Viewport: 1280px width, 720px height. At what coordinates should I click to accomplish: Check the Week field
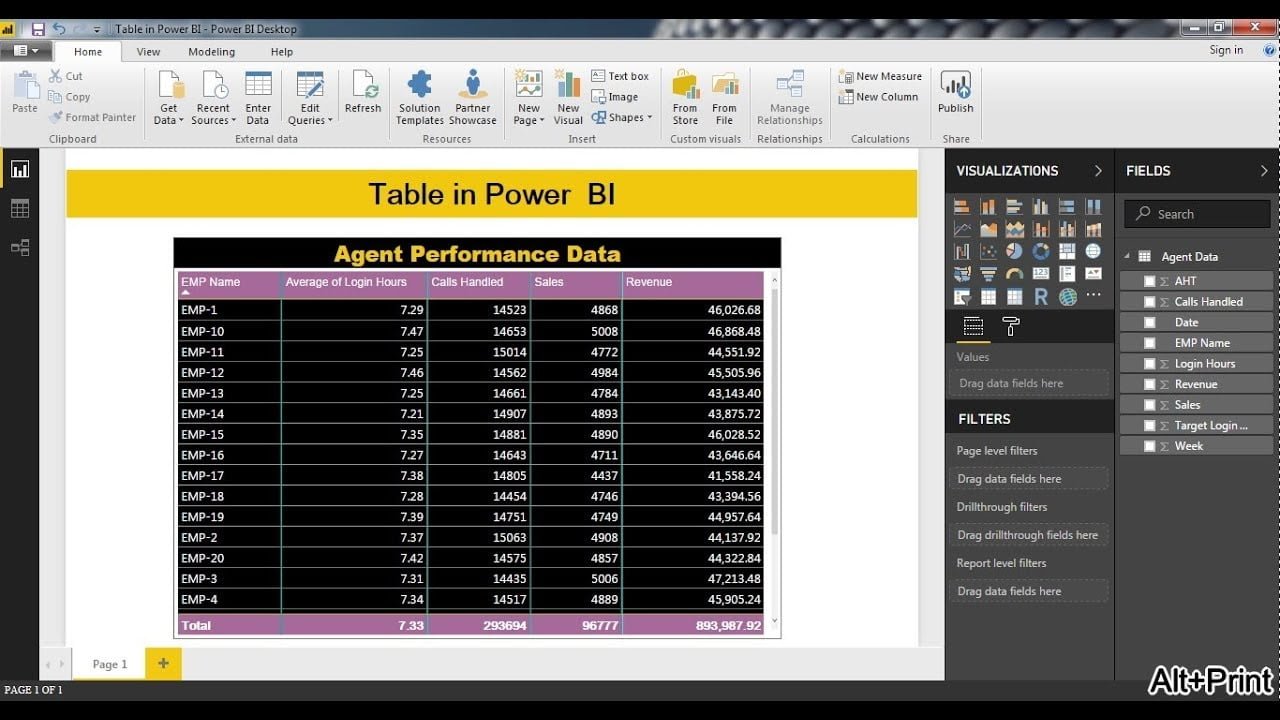pyautogui.click(x=1150, y=446)
